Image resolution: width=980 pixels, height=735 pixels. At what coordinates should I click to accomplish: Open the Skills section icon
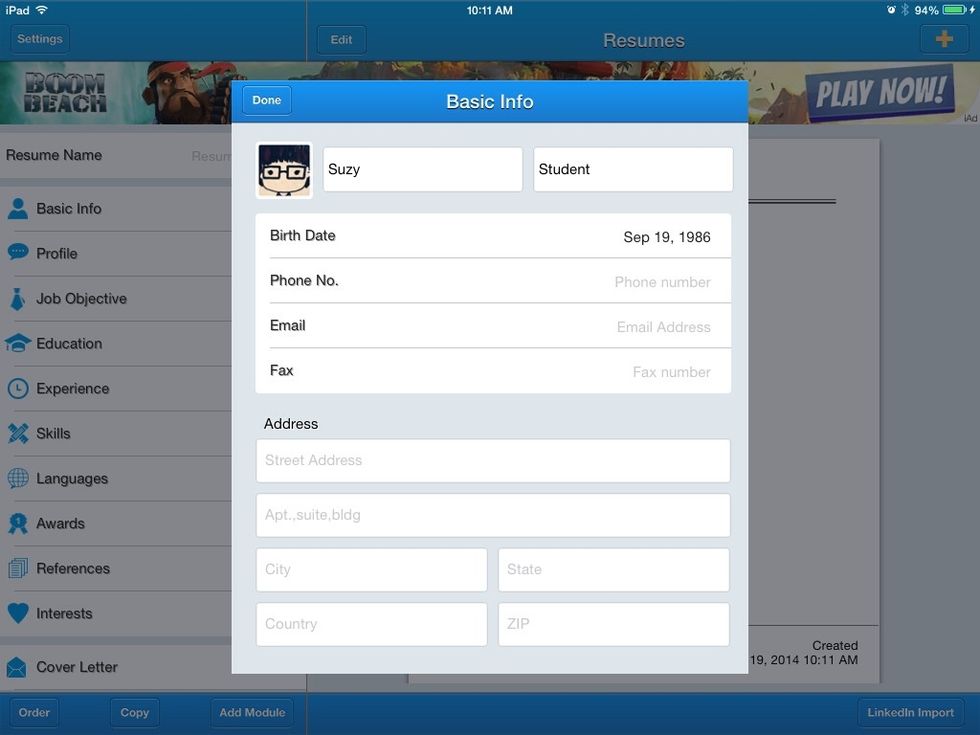point(20,433)
